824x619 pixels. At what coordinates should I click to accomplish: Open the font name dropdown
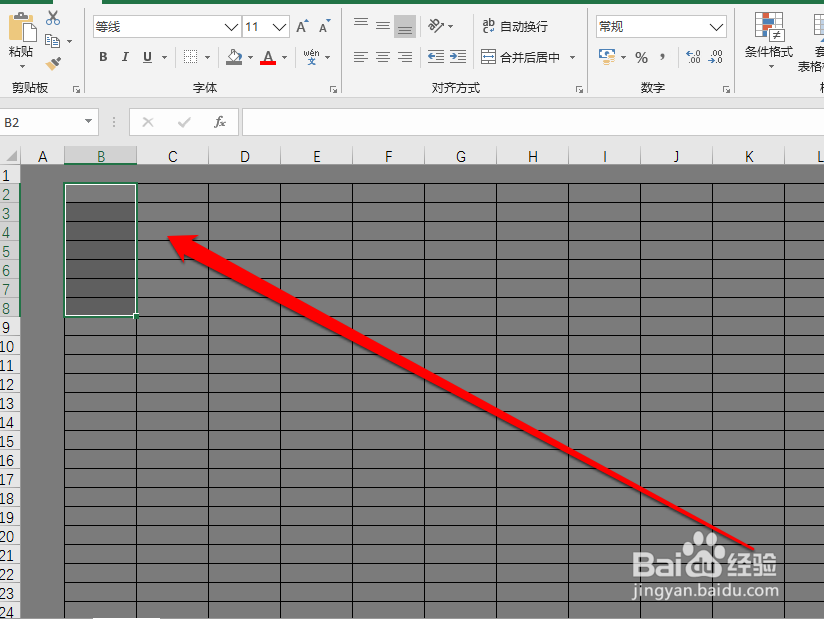pyautogui.click(x=232, y=26)
